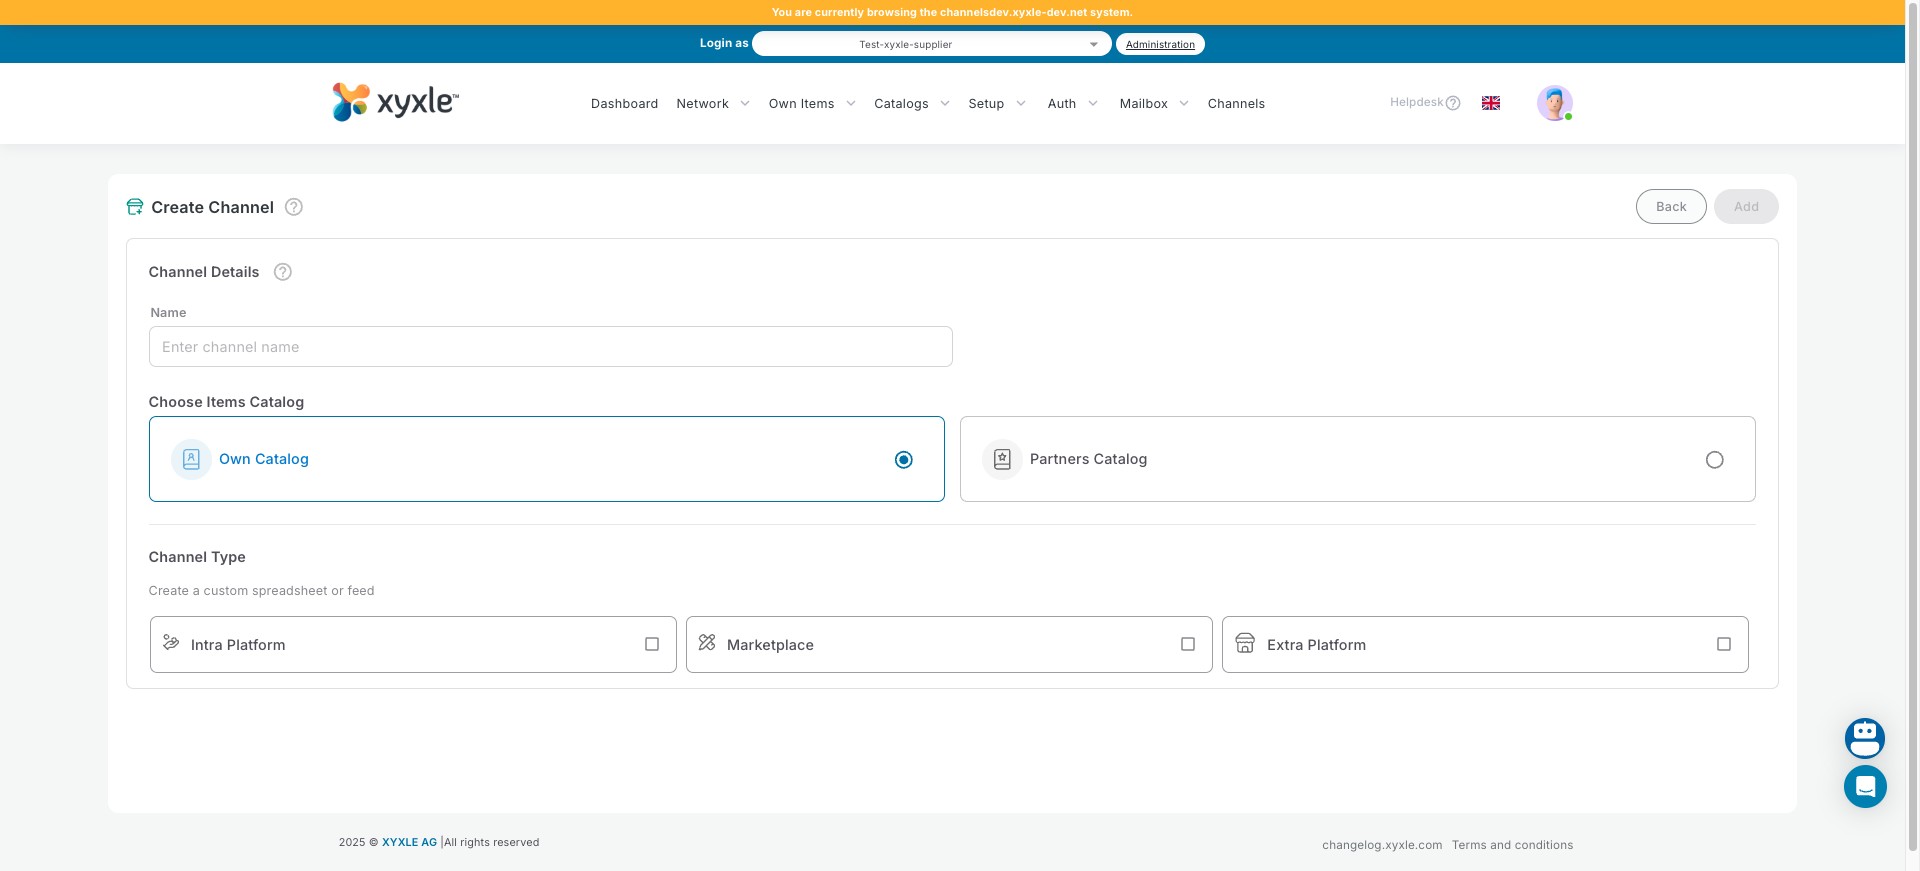This screenshot has height=871, width=1920.
Task: Go to Dashboard in navigation
Action: pyautogui.click(x=624, y=104)
